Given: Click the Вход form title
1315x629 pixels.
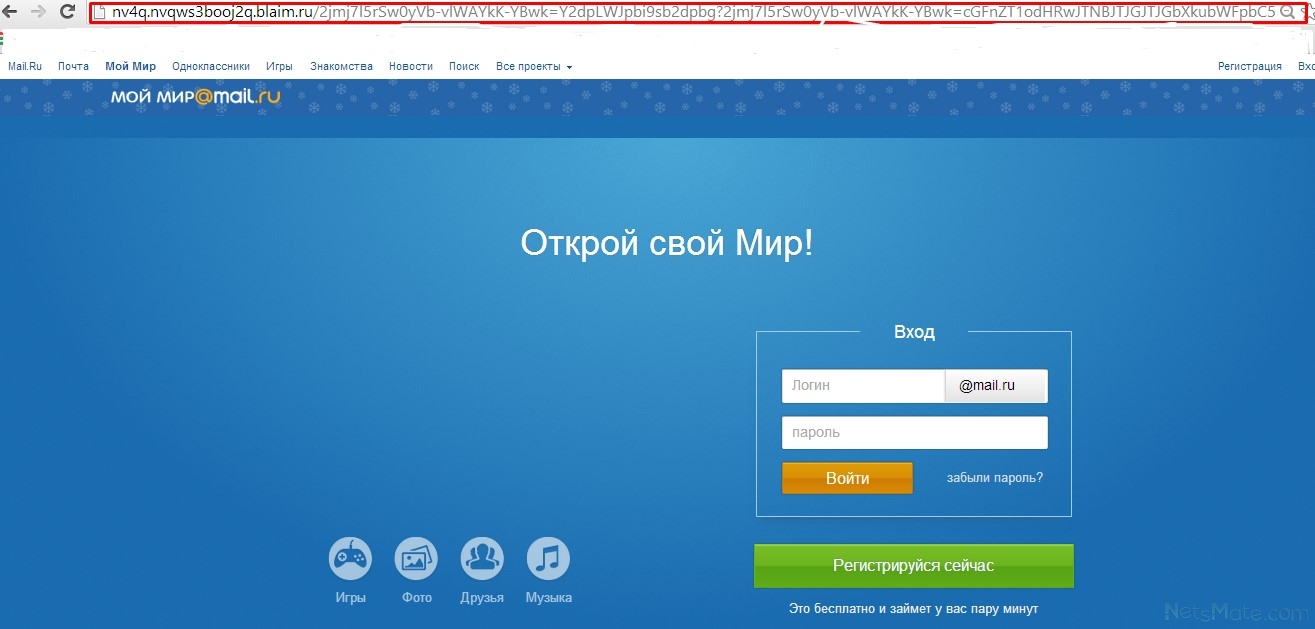Looking at the screenshot, I should 914,332.
